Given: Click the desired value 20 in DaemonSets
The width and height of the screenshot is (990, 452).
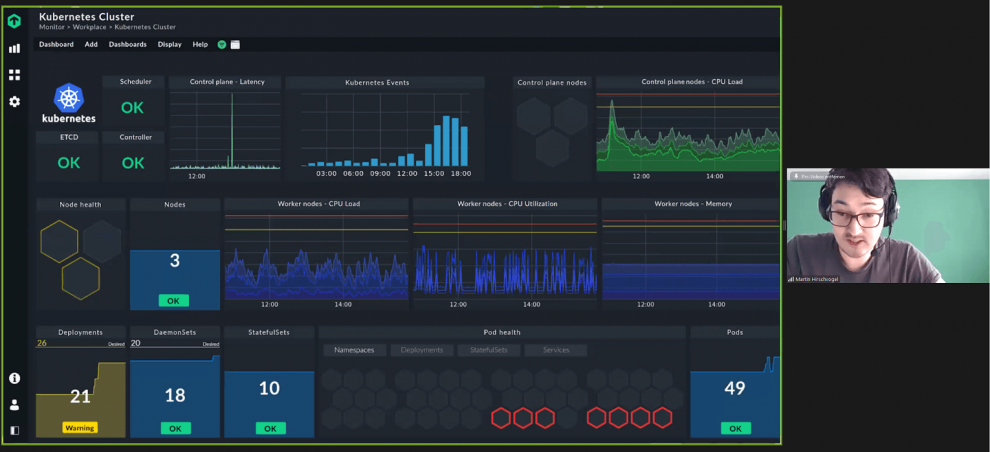Looking at the screenshot, I should point(135,343).
